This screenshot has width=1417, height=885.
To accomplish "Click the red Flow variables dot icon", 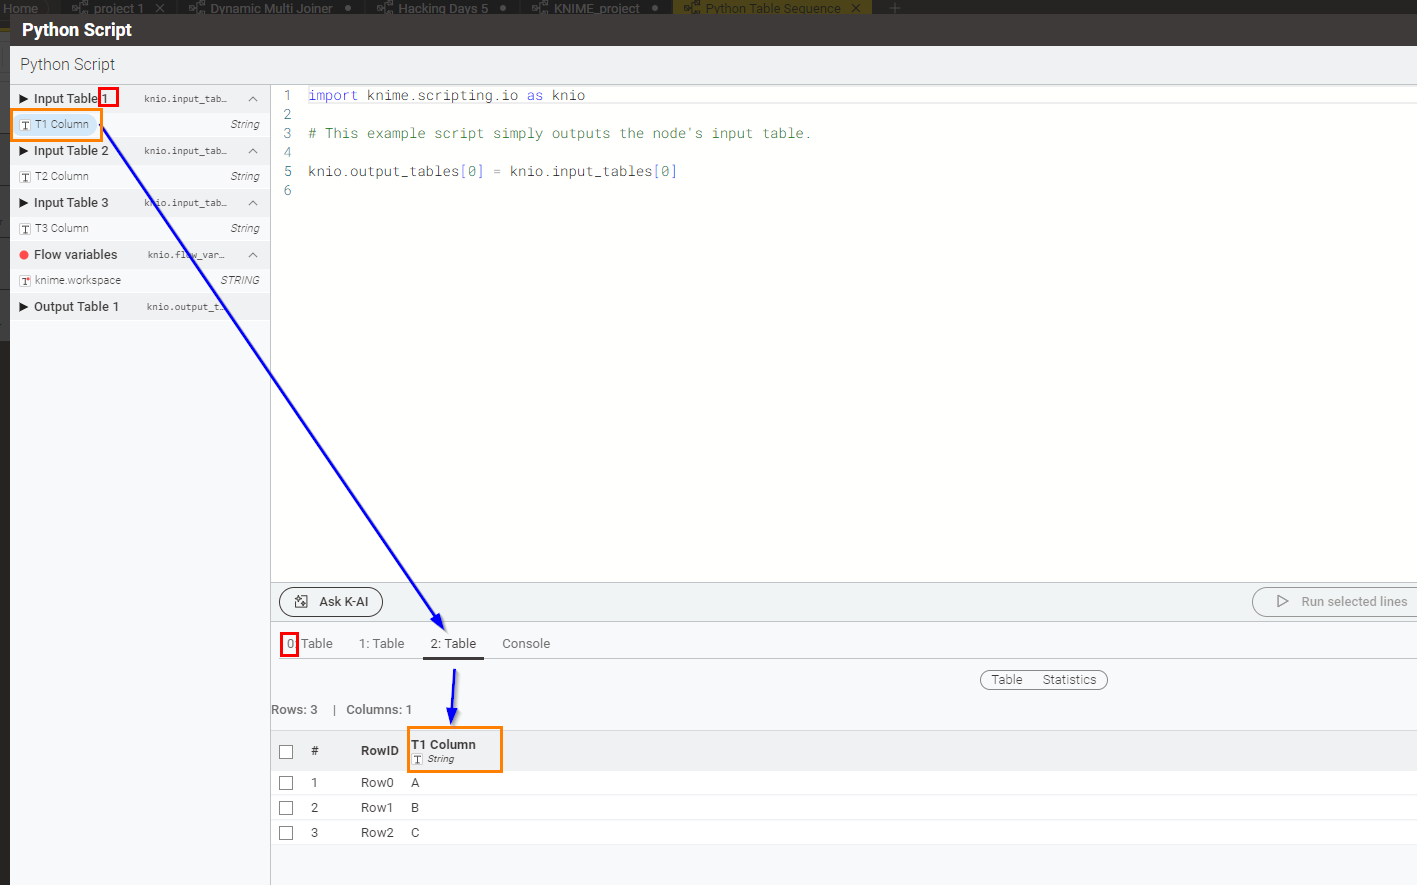I will [x=24, y=255].
